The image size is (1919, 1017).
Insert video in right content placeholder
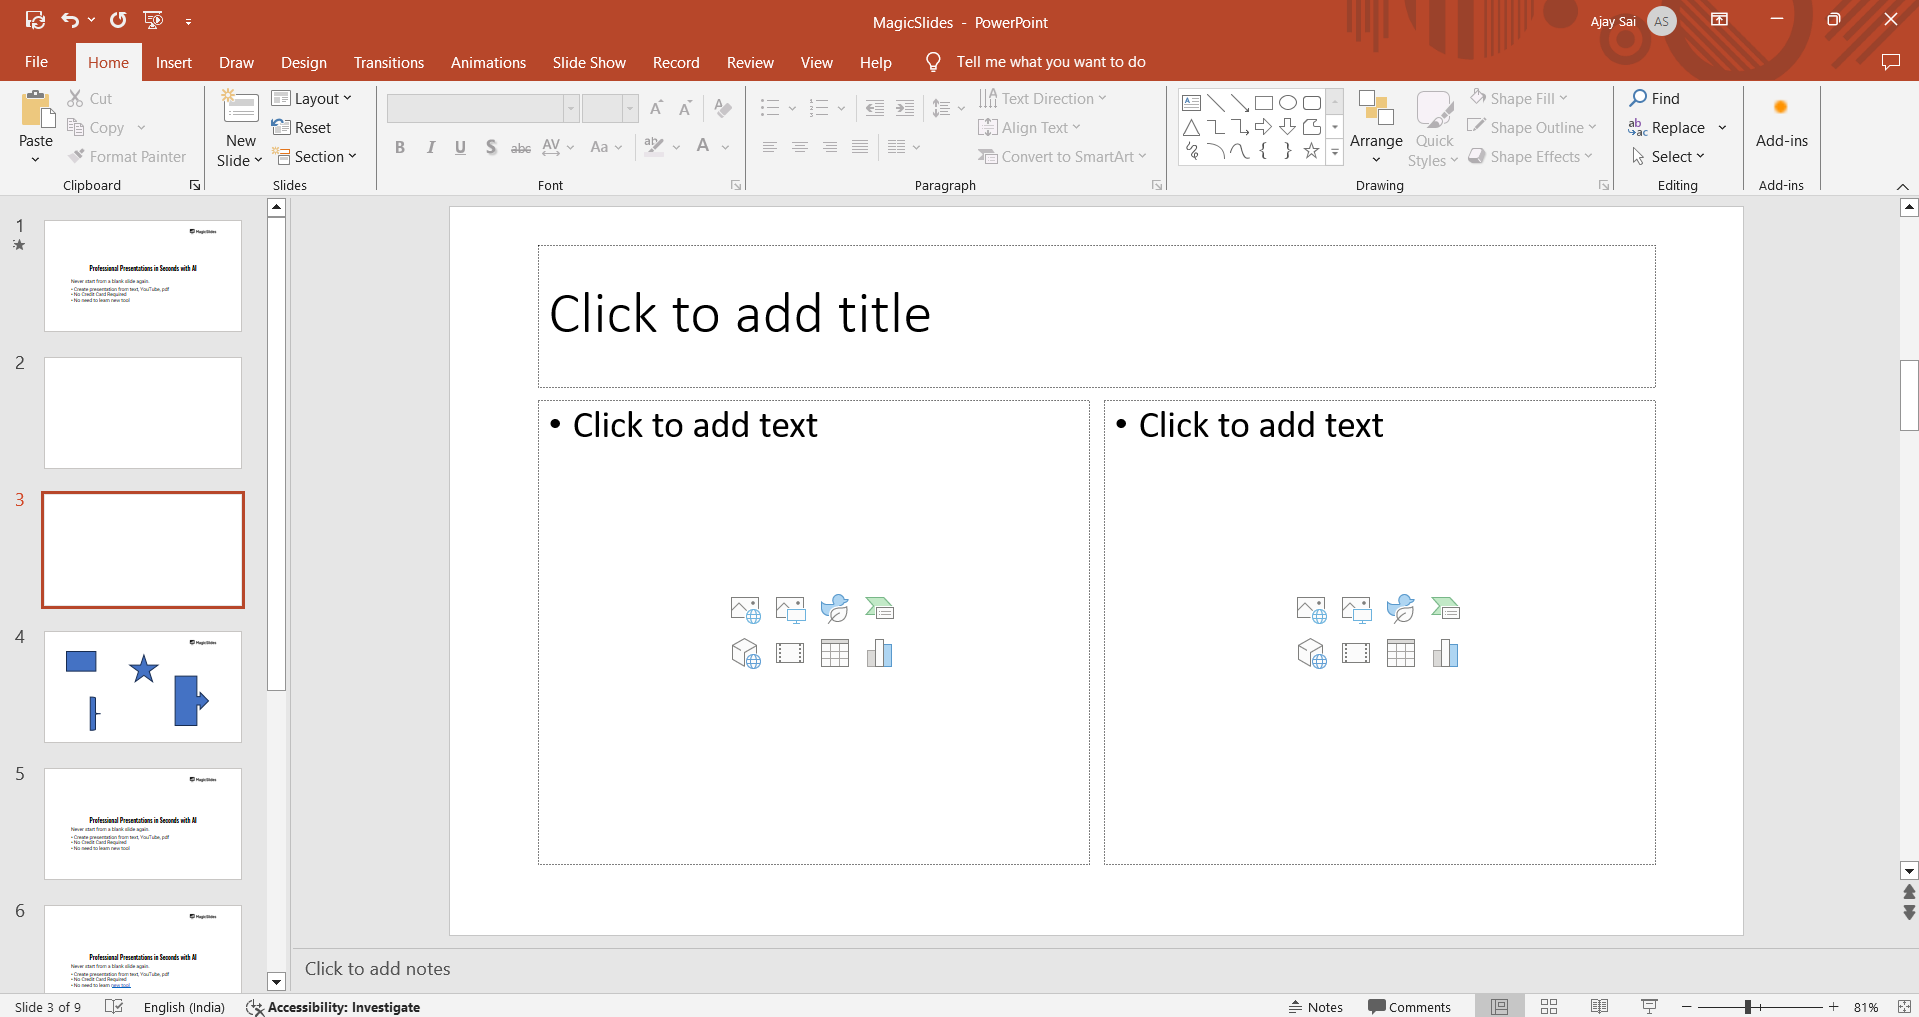tap(1356, 654)
